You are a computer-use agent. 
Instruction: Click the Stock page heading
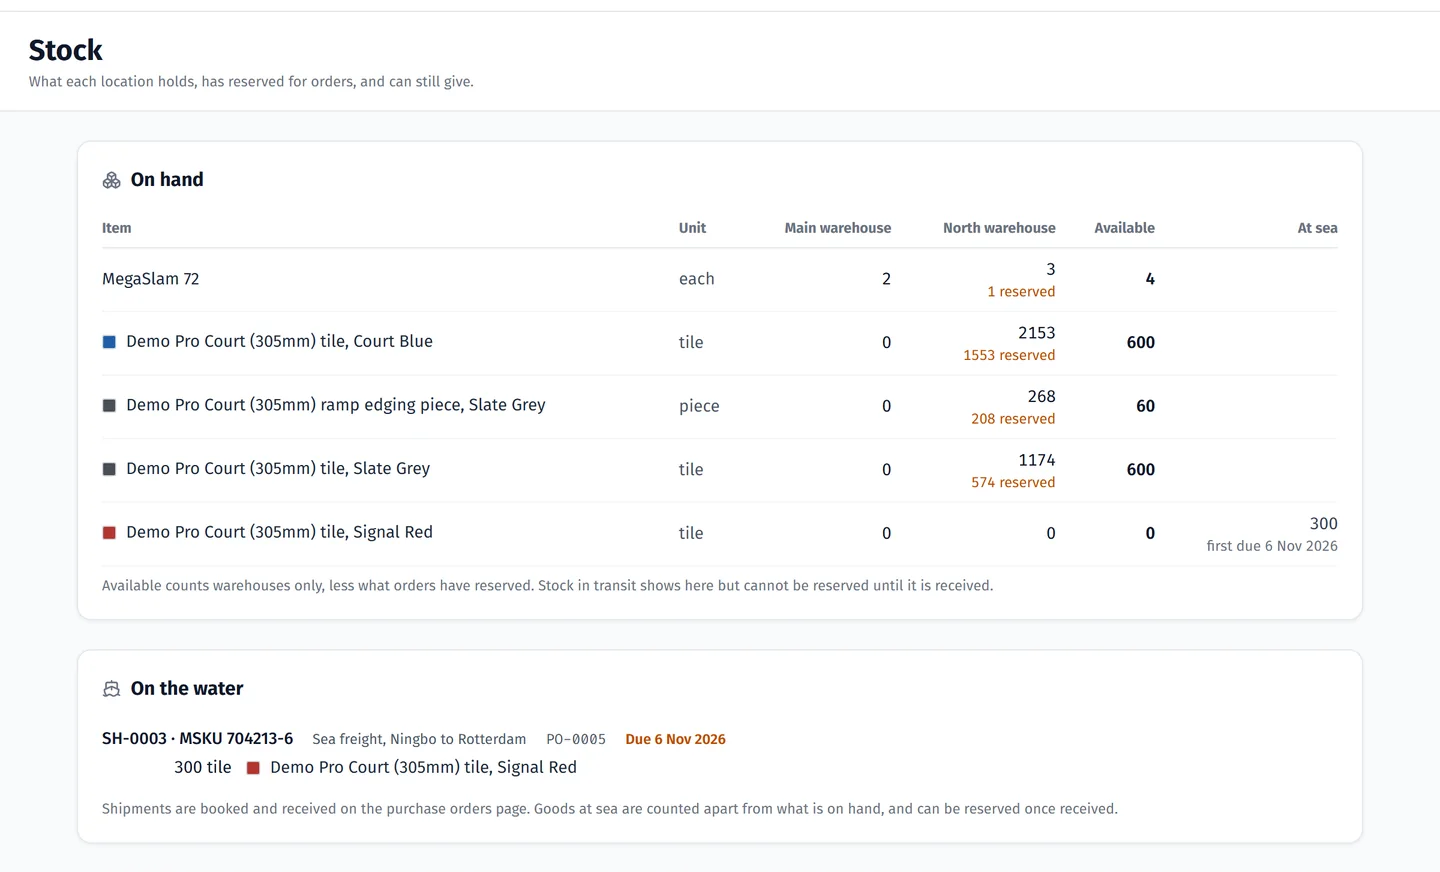66,50
